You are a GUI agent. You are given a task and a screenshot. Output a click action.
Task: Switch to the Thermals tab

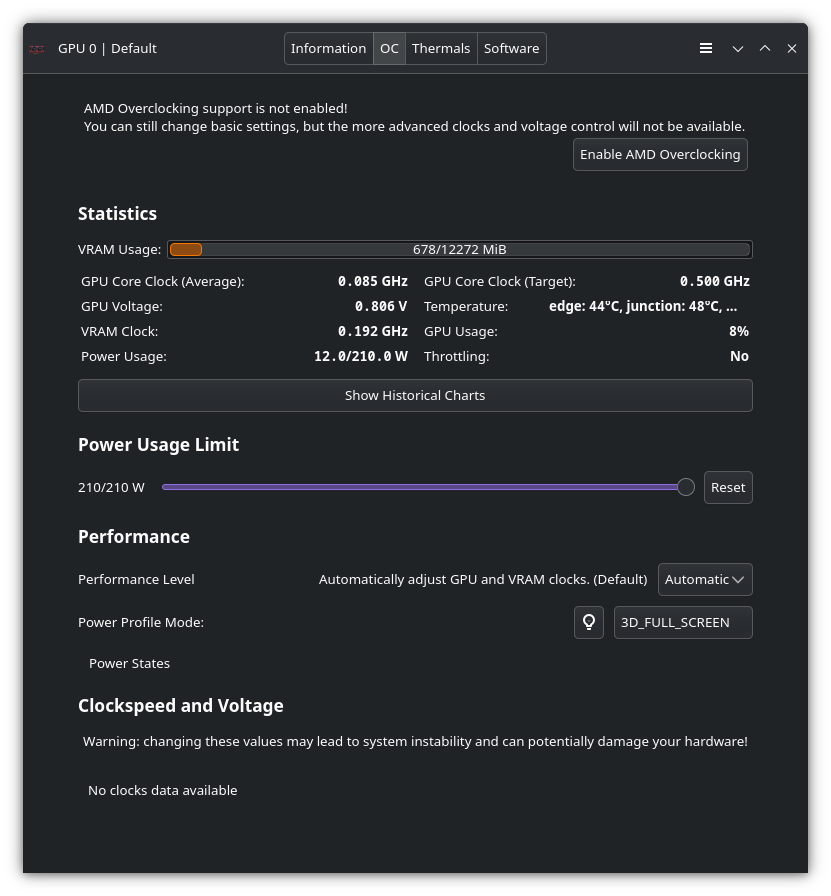point(441,48)
